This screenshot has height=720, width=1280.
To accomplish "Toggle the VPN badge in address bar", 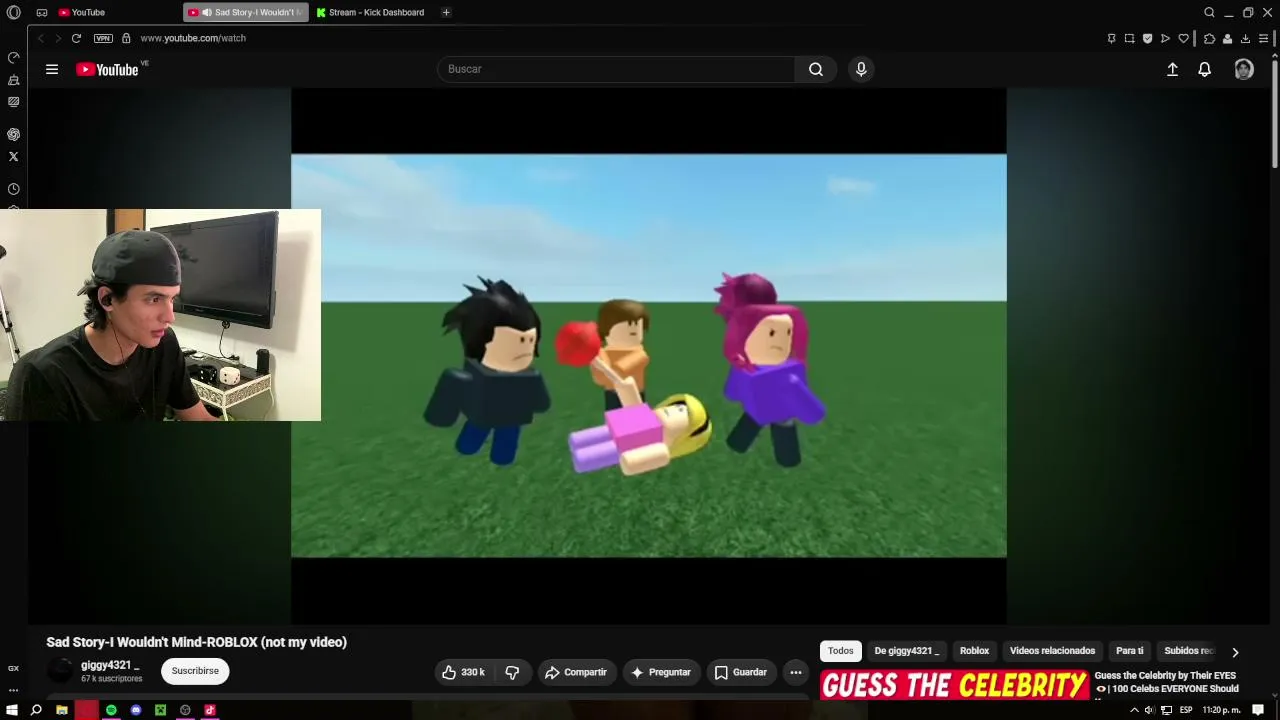I will coord(103,38).
